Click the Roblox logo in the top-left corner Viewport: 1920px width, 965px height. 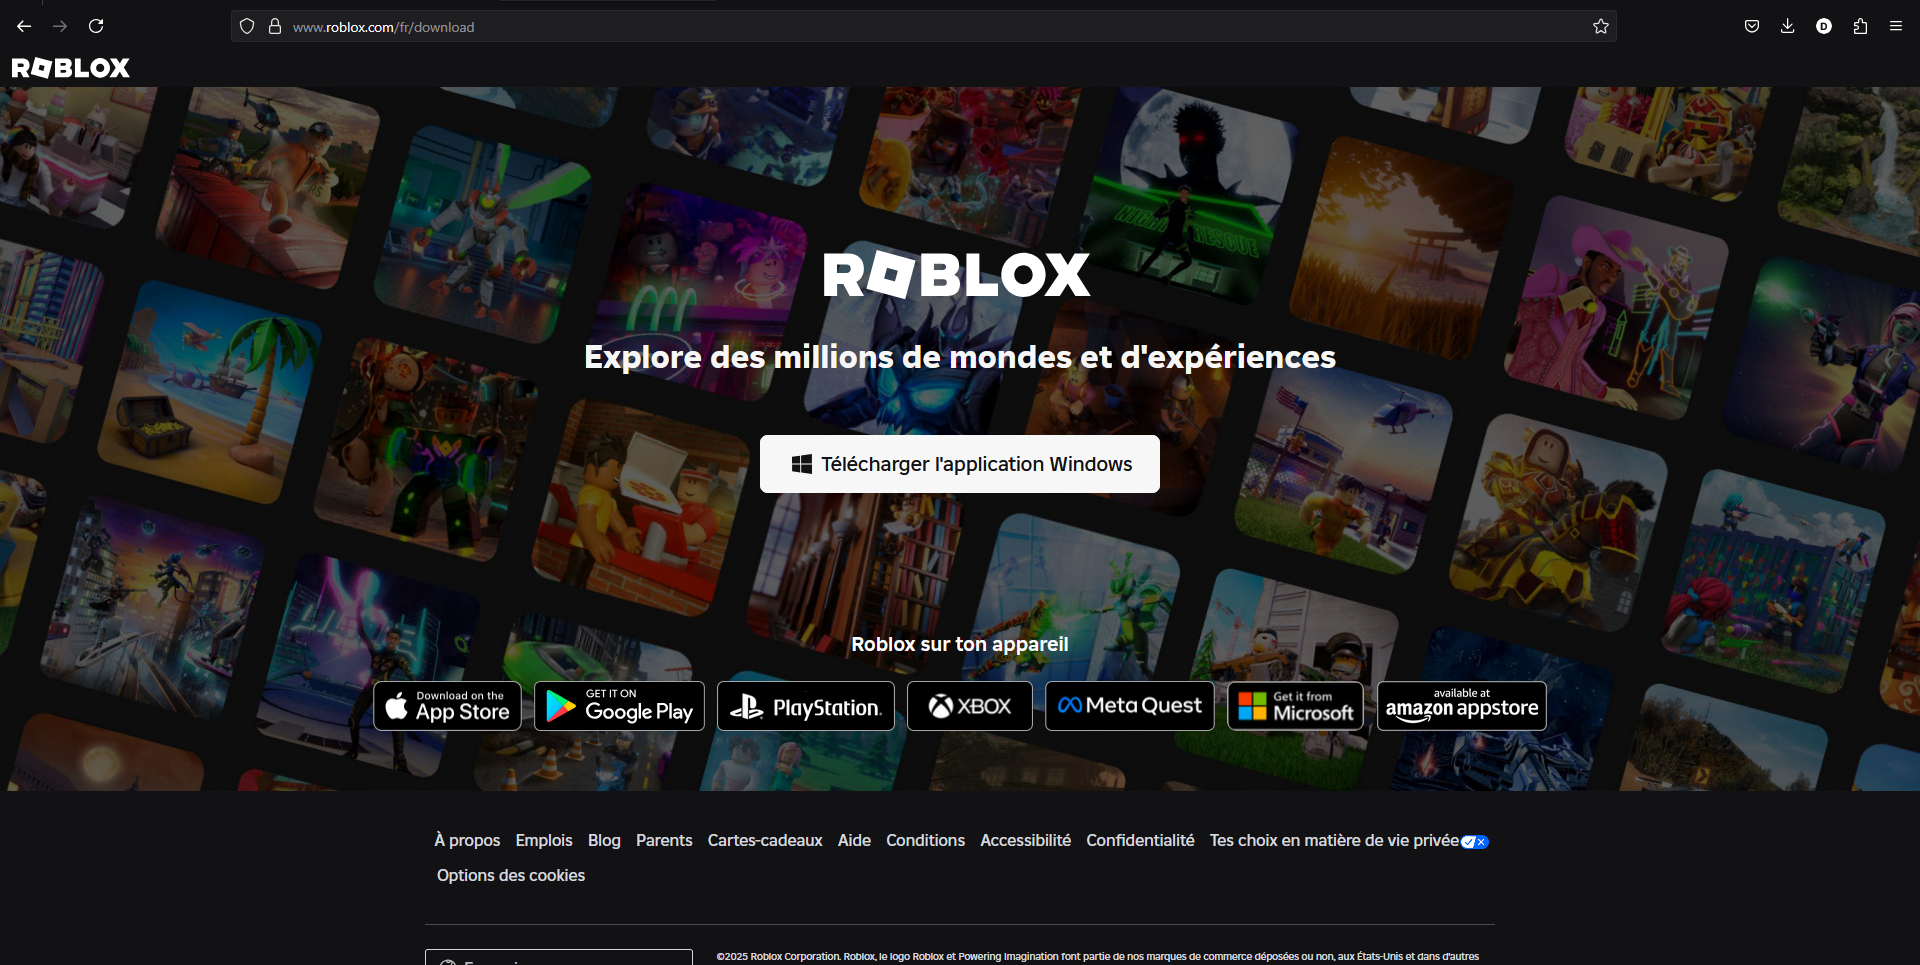(69, 68)
